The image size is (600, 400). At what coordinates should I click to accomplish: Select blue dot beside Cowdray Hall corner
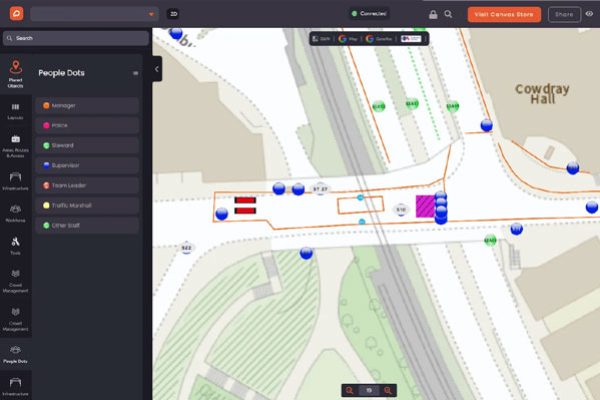pos(486,125)
